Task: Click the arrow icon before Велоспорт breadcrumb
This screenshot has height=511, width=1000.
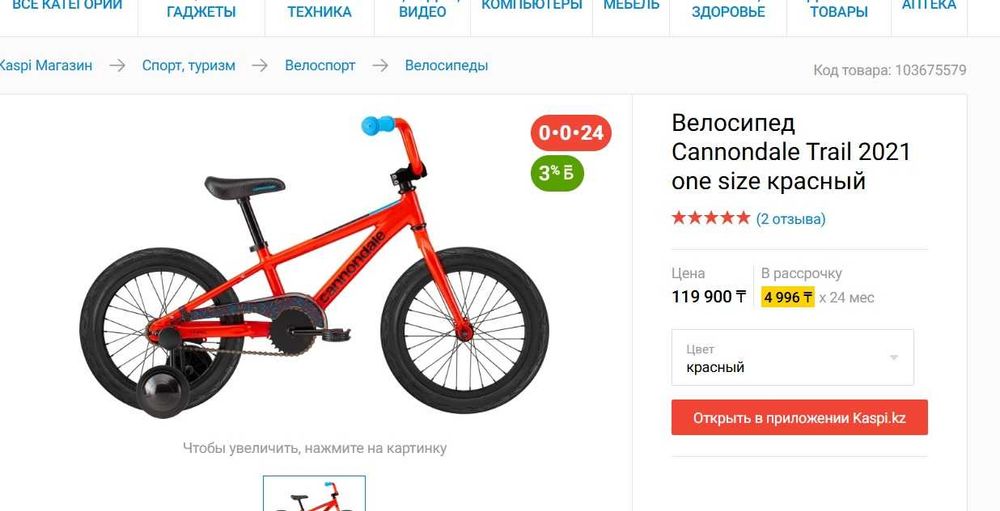Action: coord(260,65)
